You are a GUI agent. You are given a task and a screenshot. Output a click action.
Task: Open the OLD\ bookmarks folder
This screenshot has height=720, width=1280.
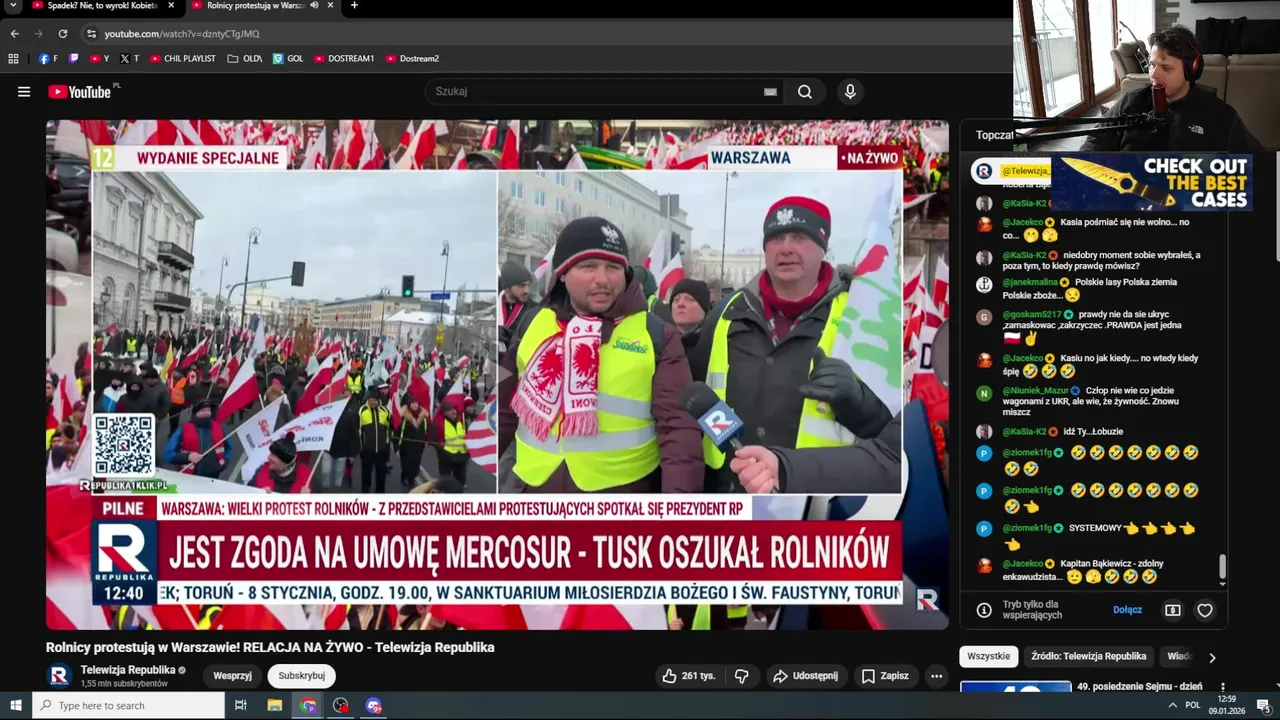(245, 59)
